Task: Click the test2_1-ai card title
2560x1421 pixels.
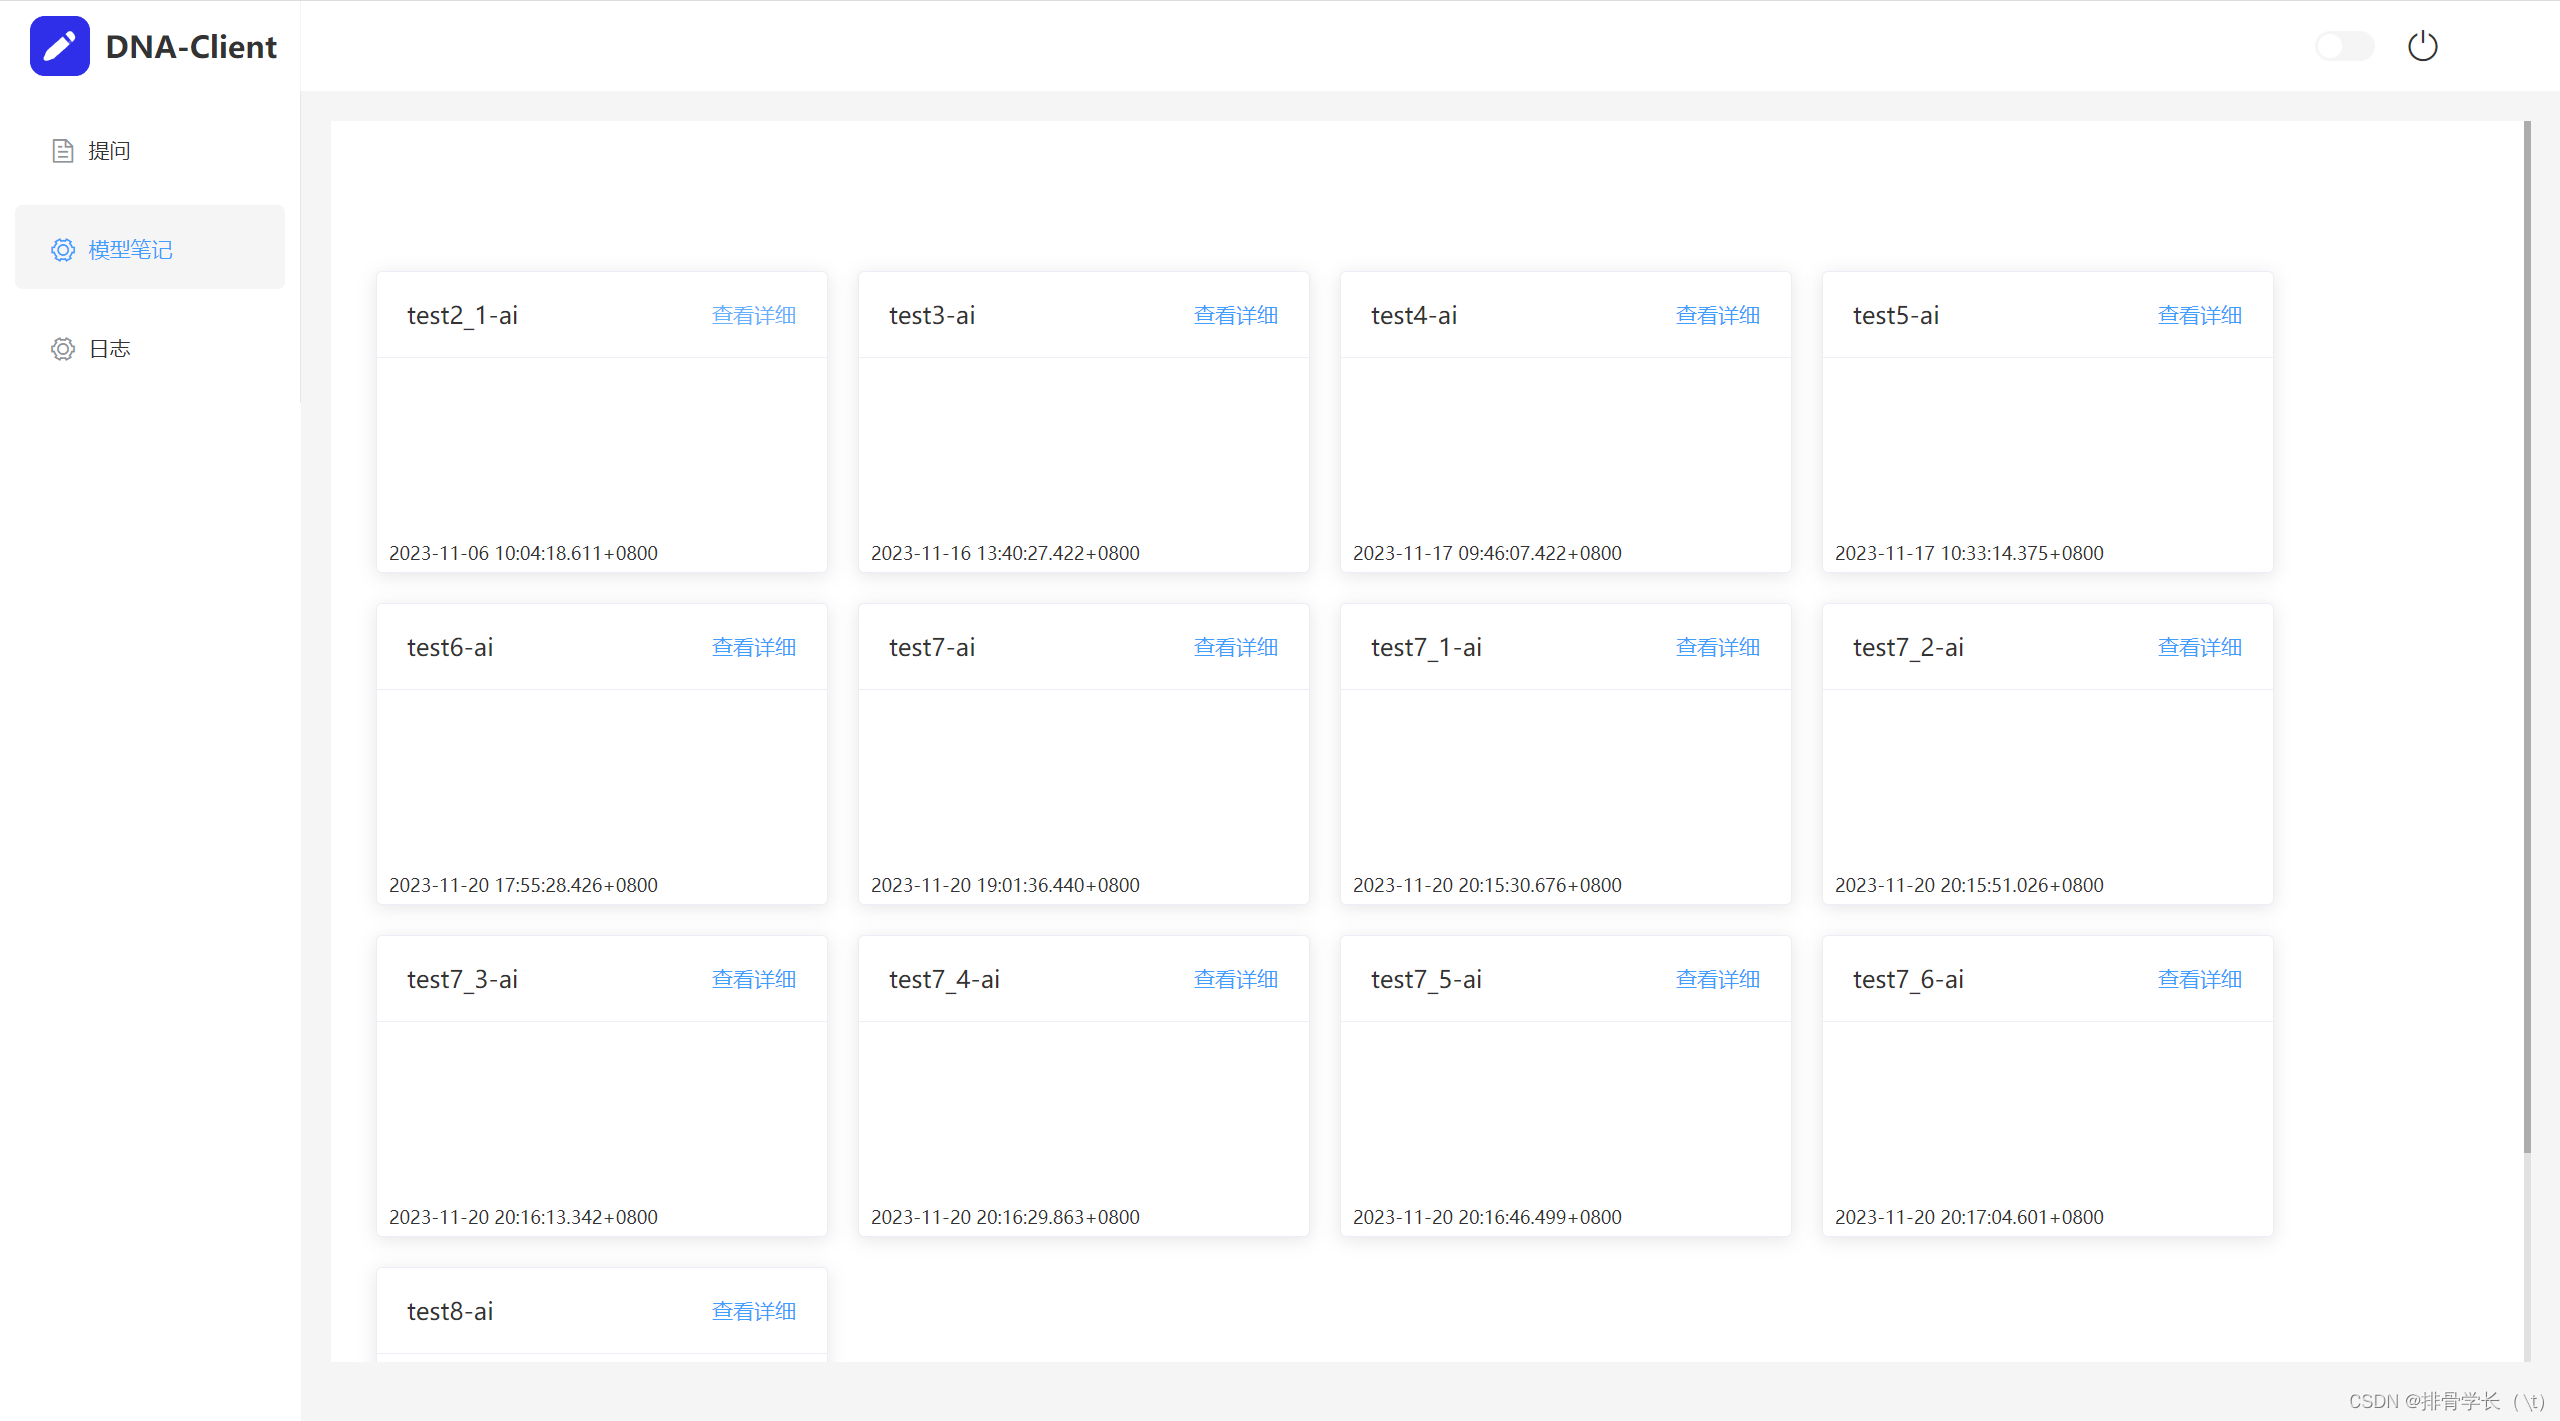Action: pos(463,316)
